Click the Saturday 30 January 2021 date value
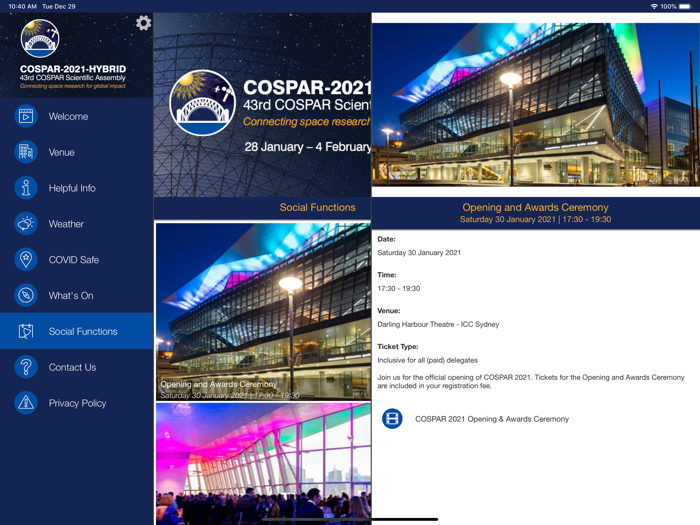 pos(419,253)
